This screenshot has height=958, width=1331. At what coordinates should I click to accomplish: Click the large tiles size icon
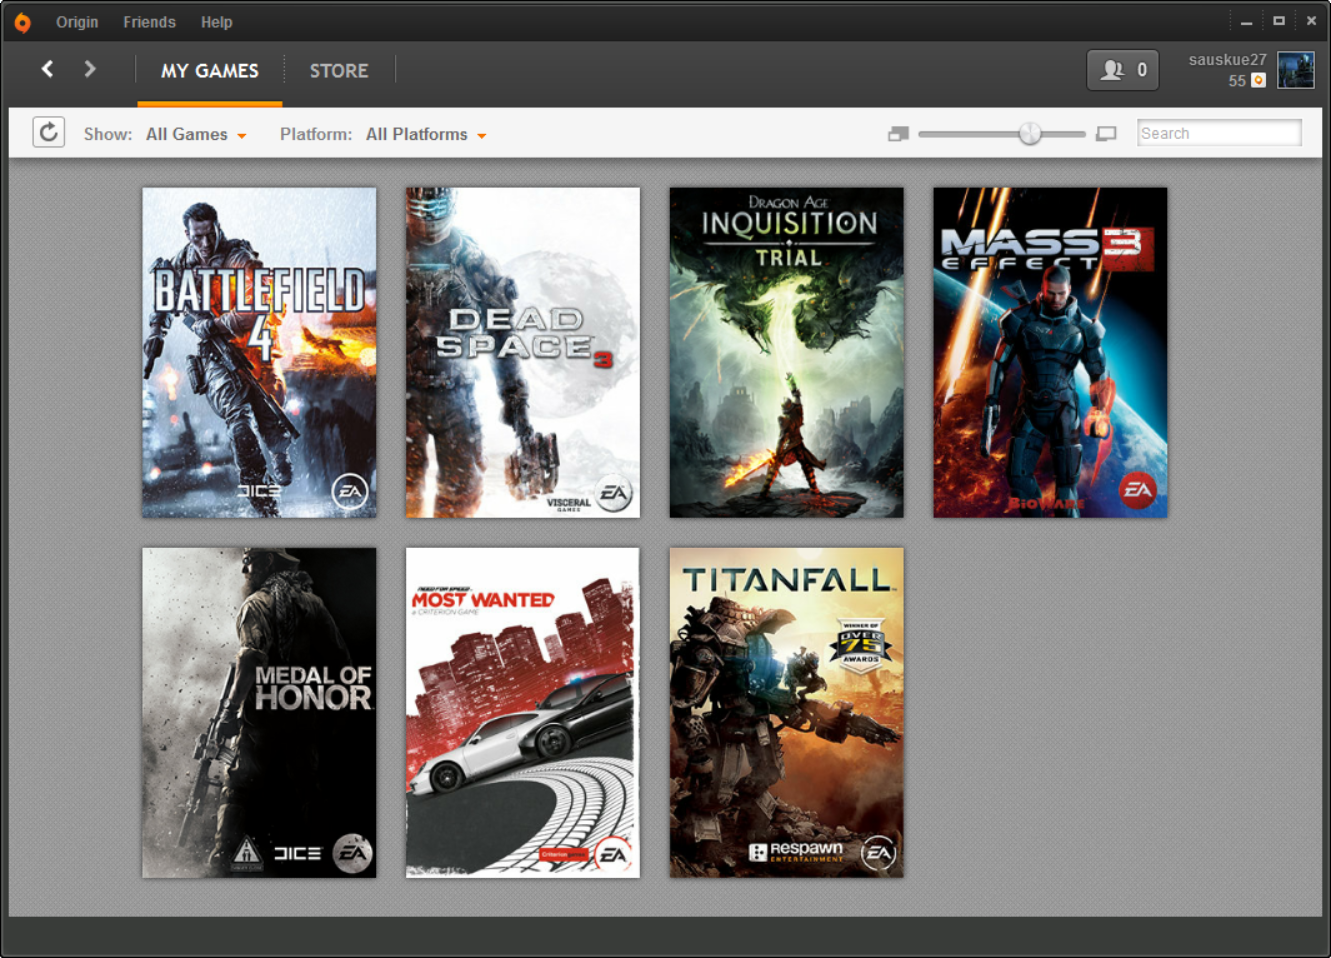coord(1106,133)
